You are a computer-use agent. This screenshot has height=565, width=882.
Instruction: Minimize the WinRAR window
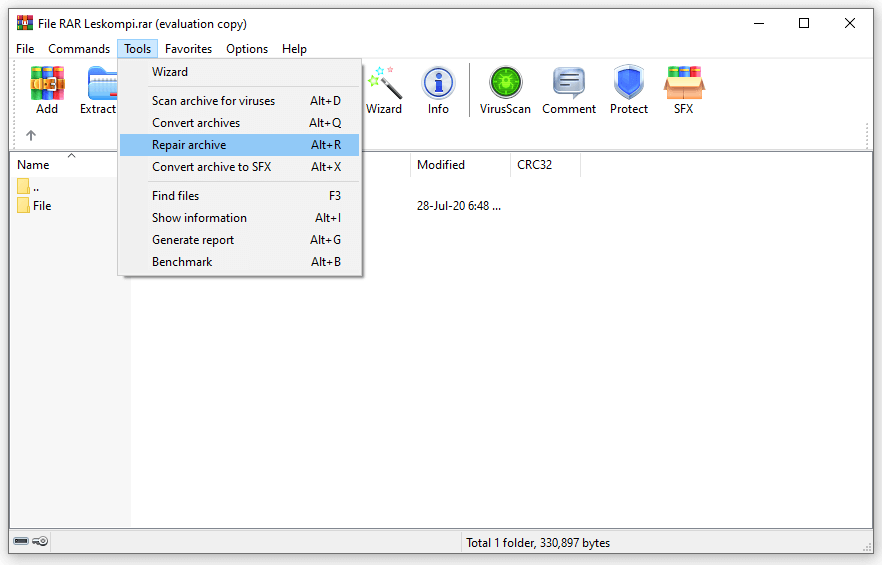point(759,24)
